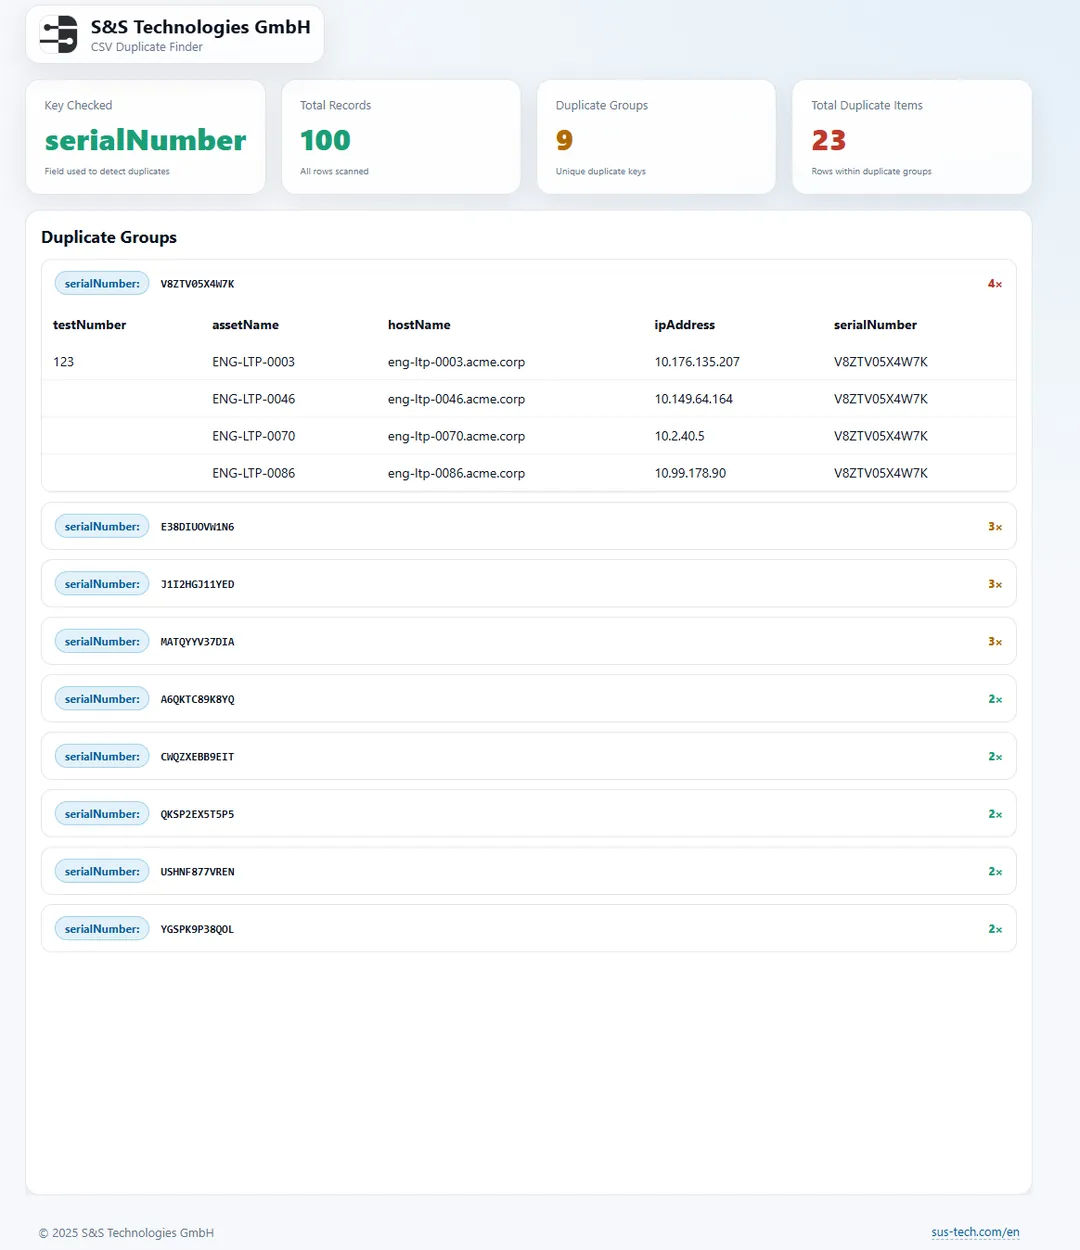Select the ENG-LTP-0070 asset cell

(253, 436)
